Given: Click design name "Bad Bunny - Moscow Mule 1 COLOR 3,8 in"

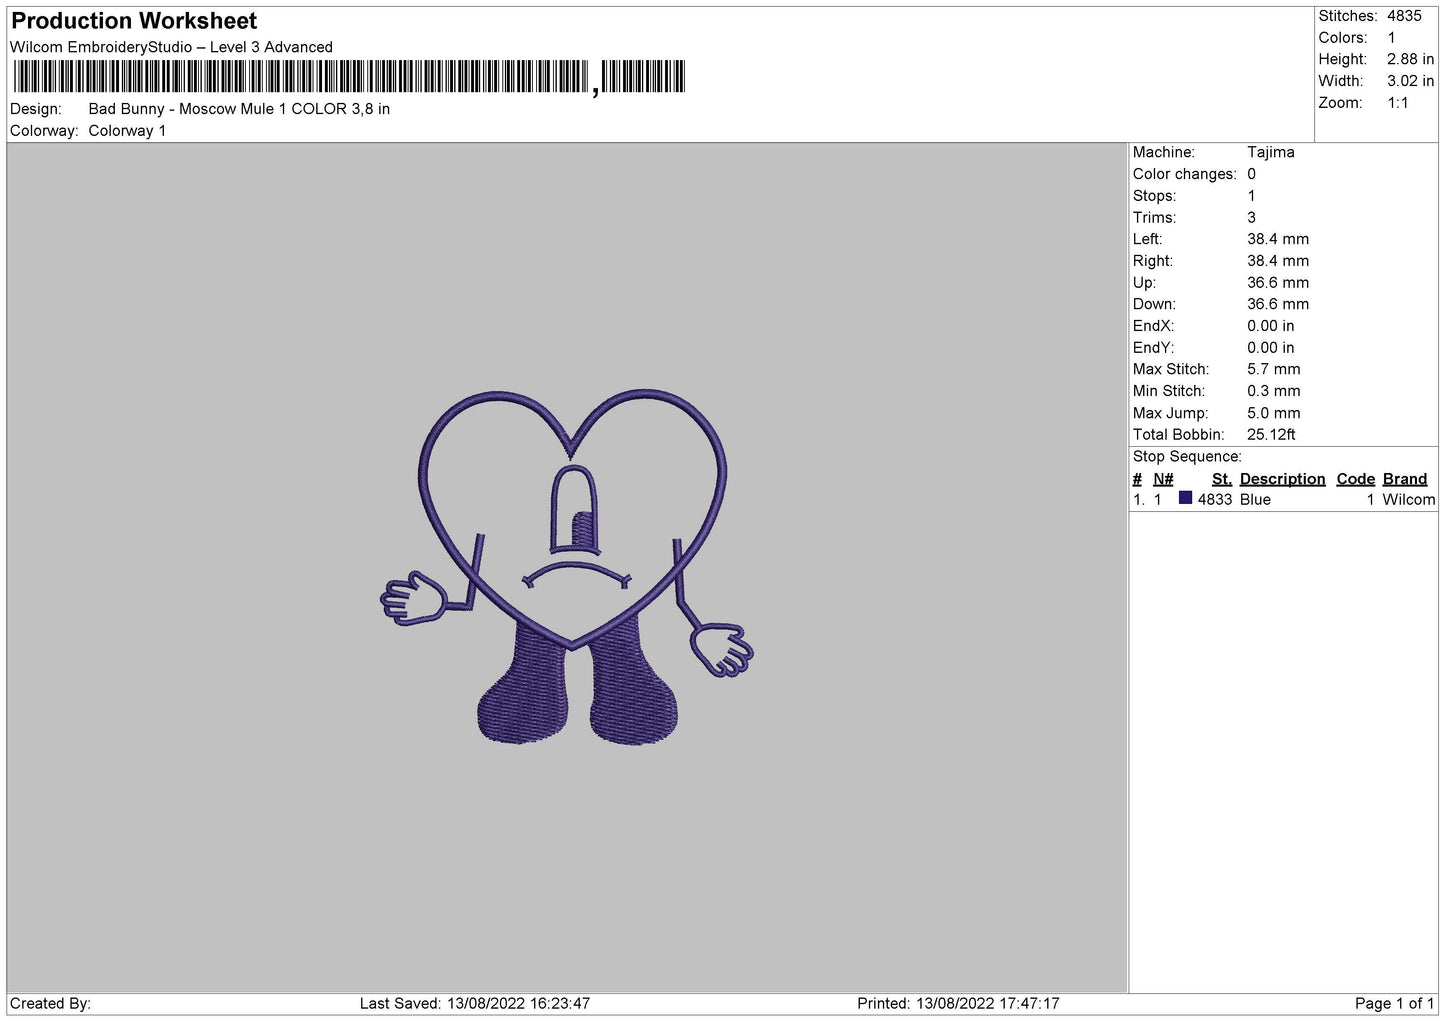Looking at the screenshot, I should point(239,109).
